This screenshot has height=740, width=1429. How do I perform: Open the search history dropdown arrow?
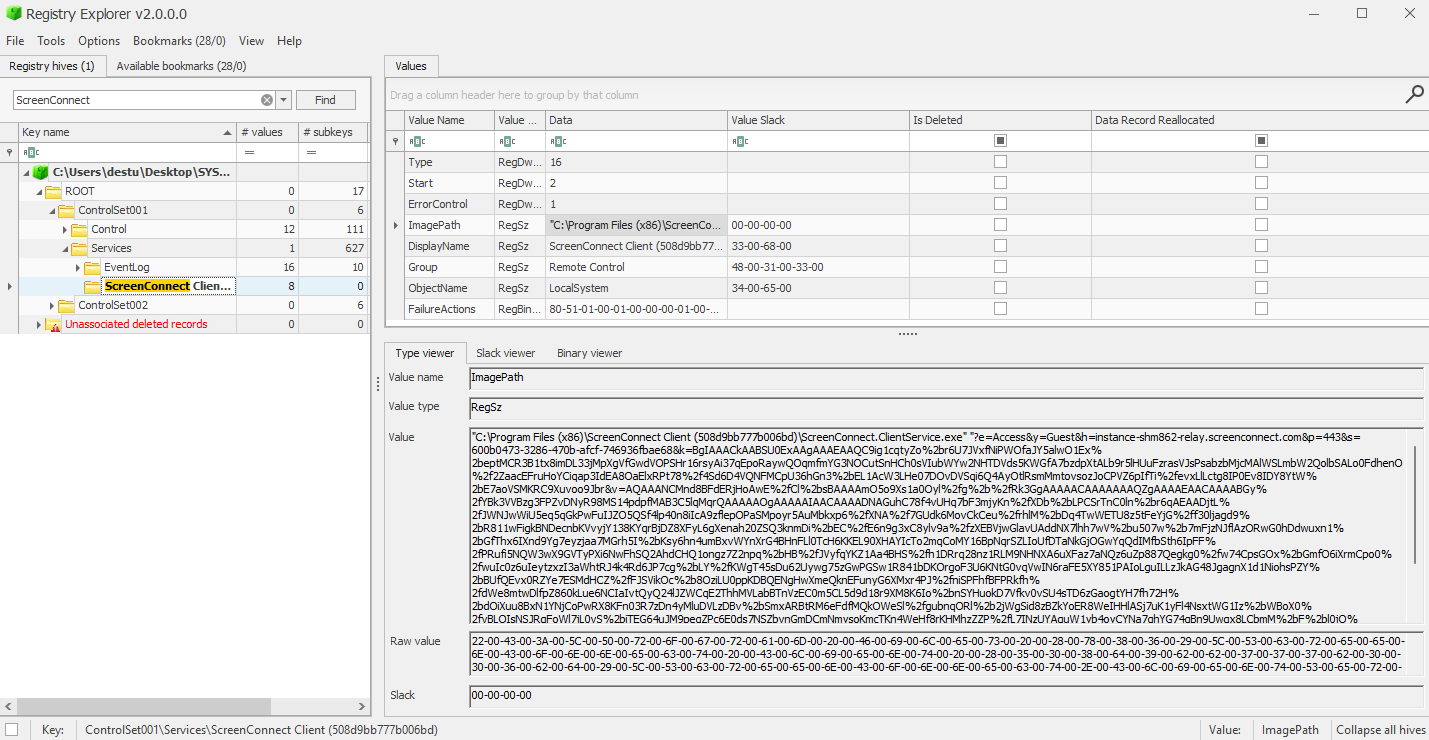coord(284,100)
